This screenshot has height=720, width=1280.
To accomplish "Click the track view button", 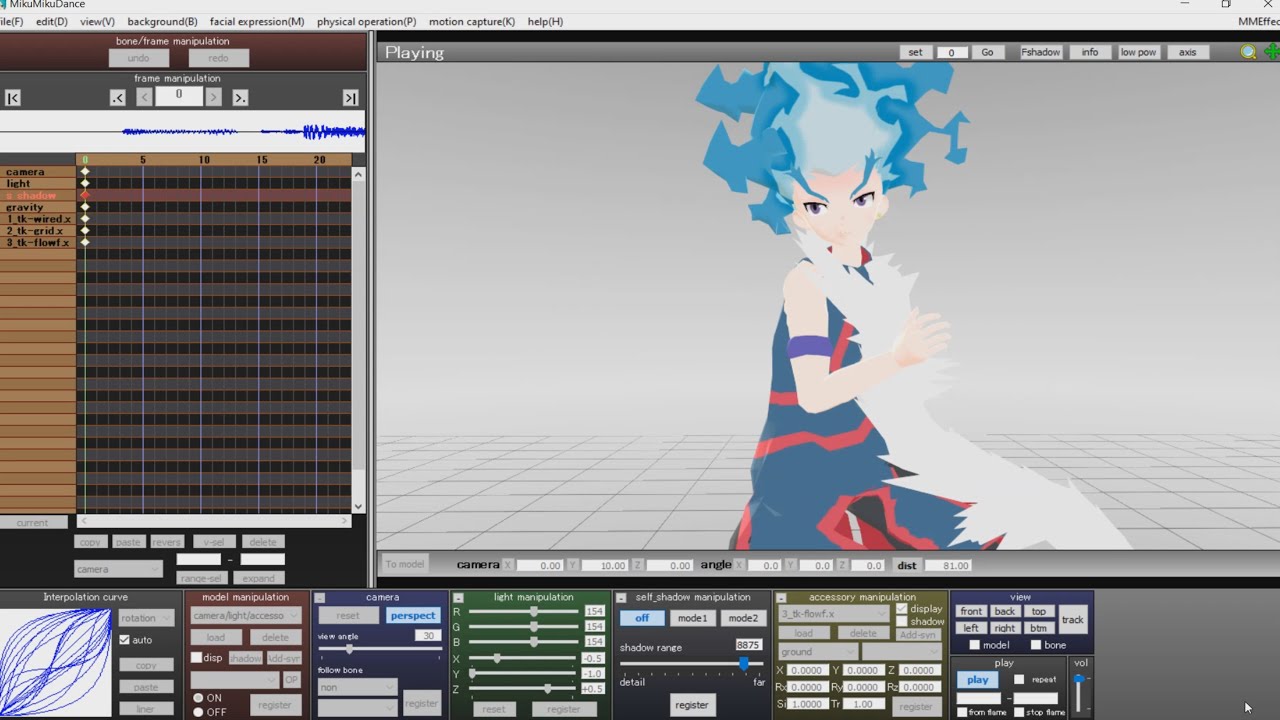I will click(x=1073, y=620).
